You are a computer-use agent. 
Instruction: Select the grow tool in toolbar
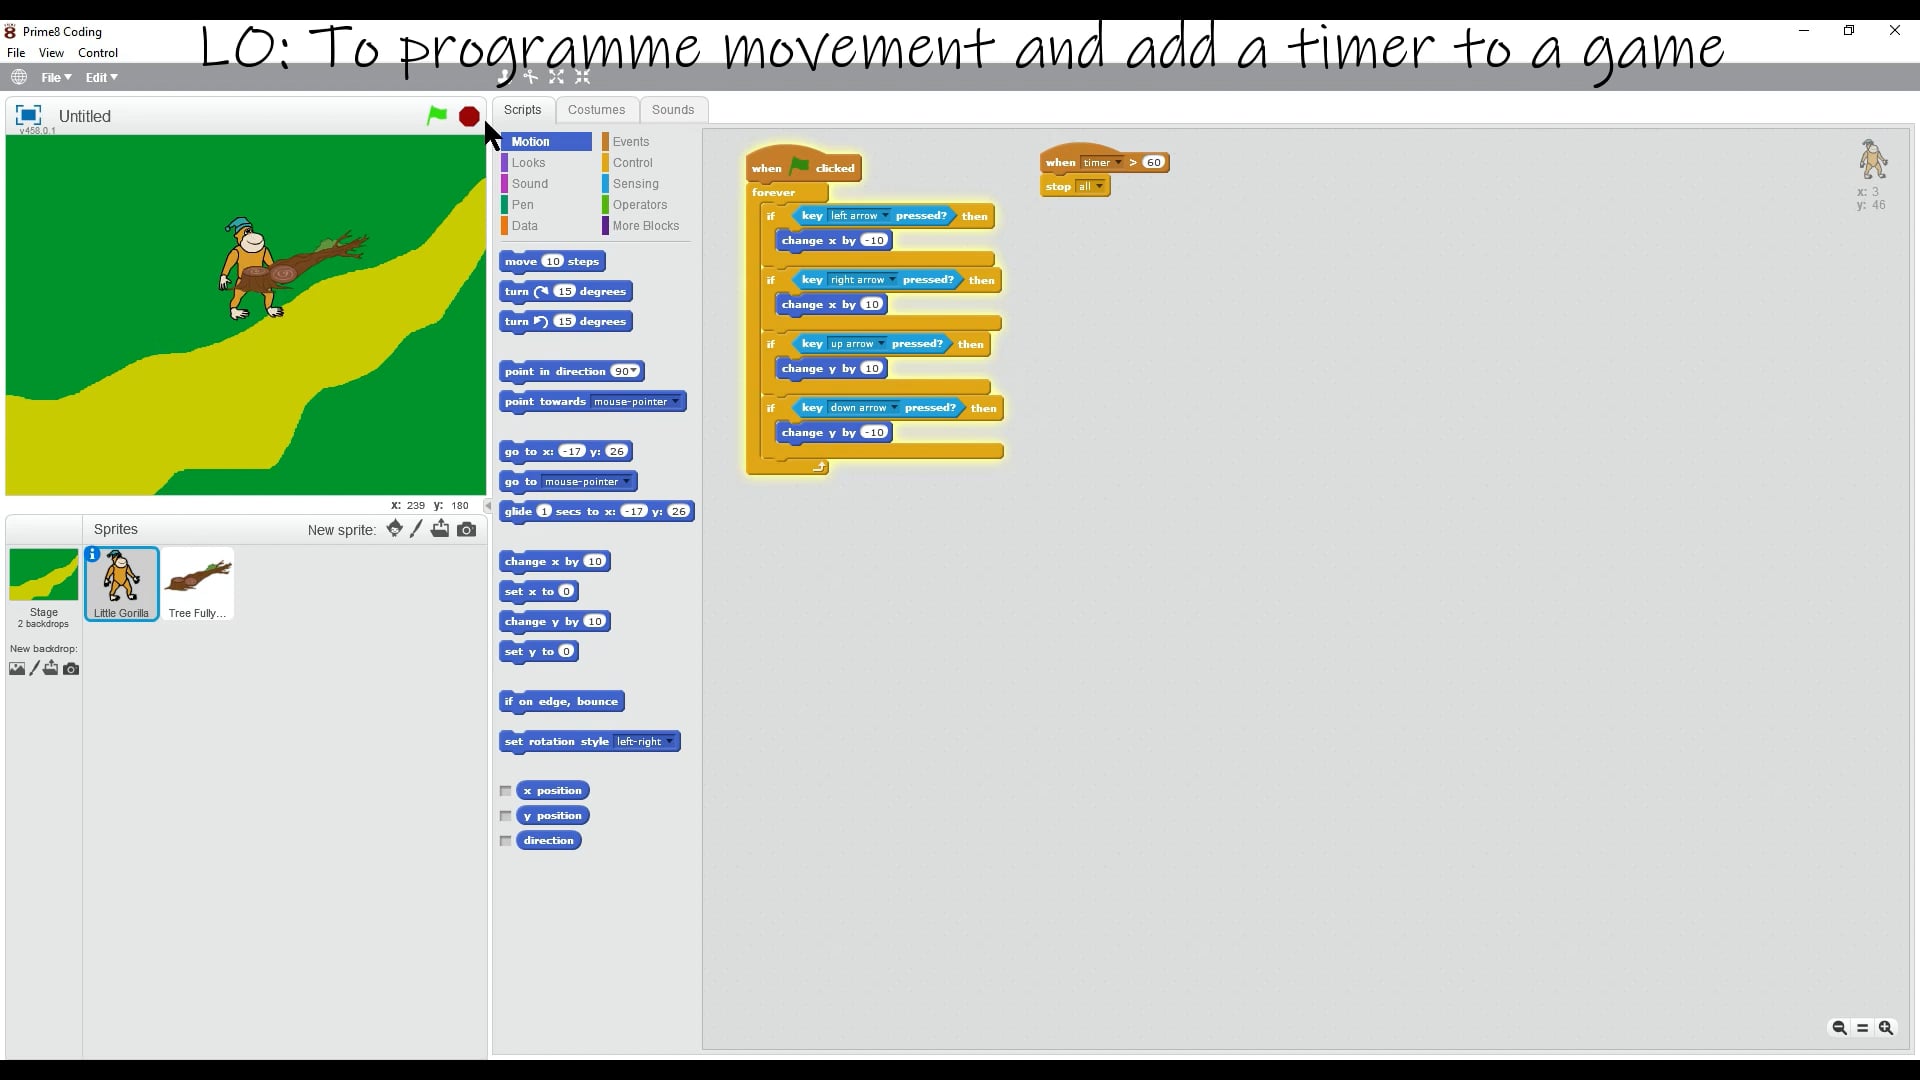pos(557,77)
